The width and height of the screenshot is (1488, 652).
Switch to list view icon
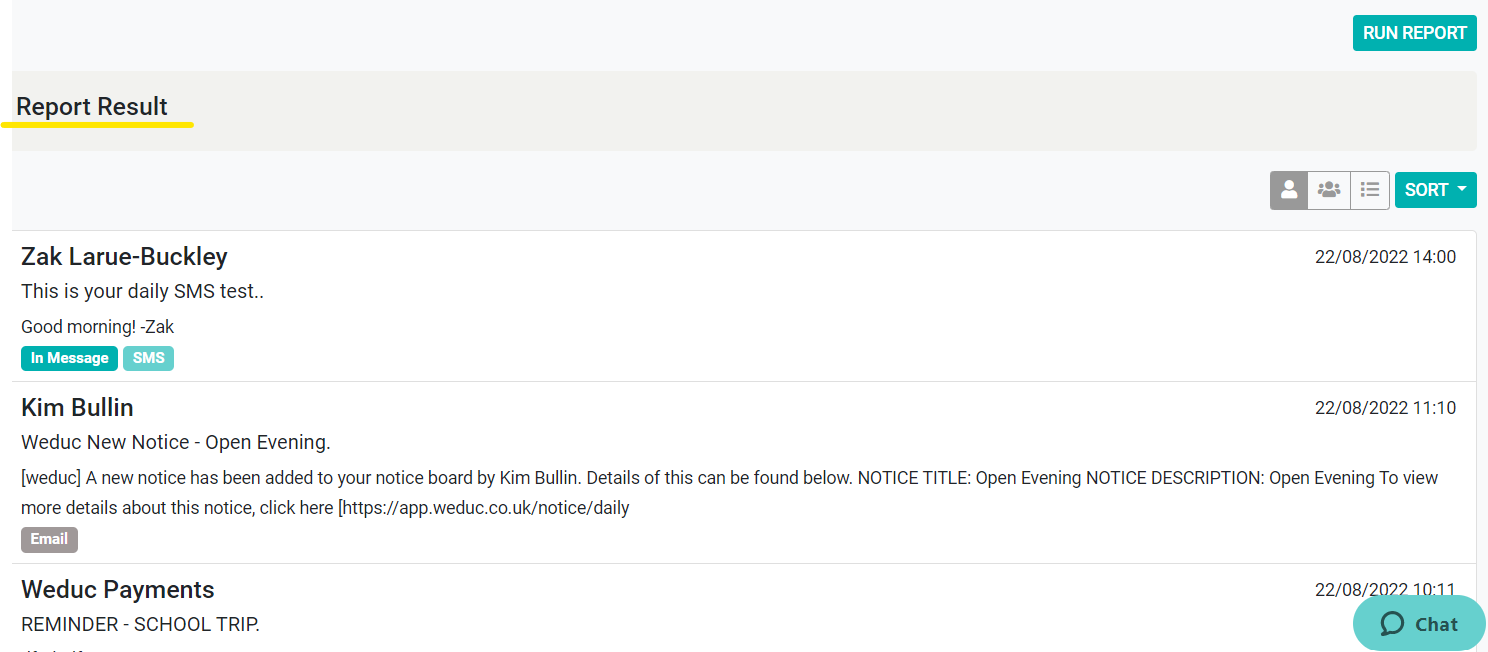point(1370,190)
